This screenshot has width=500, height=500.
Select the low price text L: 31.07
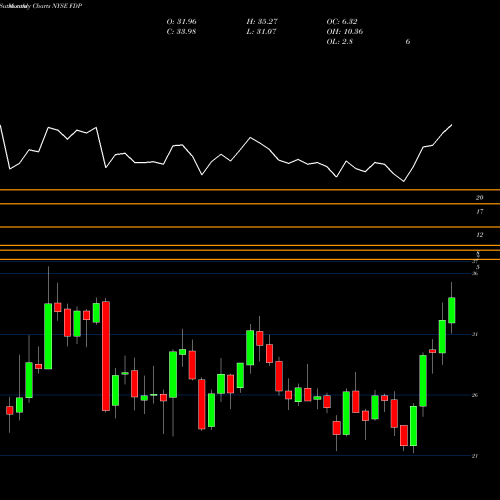261,32
